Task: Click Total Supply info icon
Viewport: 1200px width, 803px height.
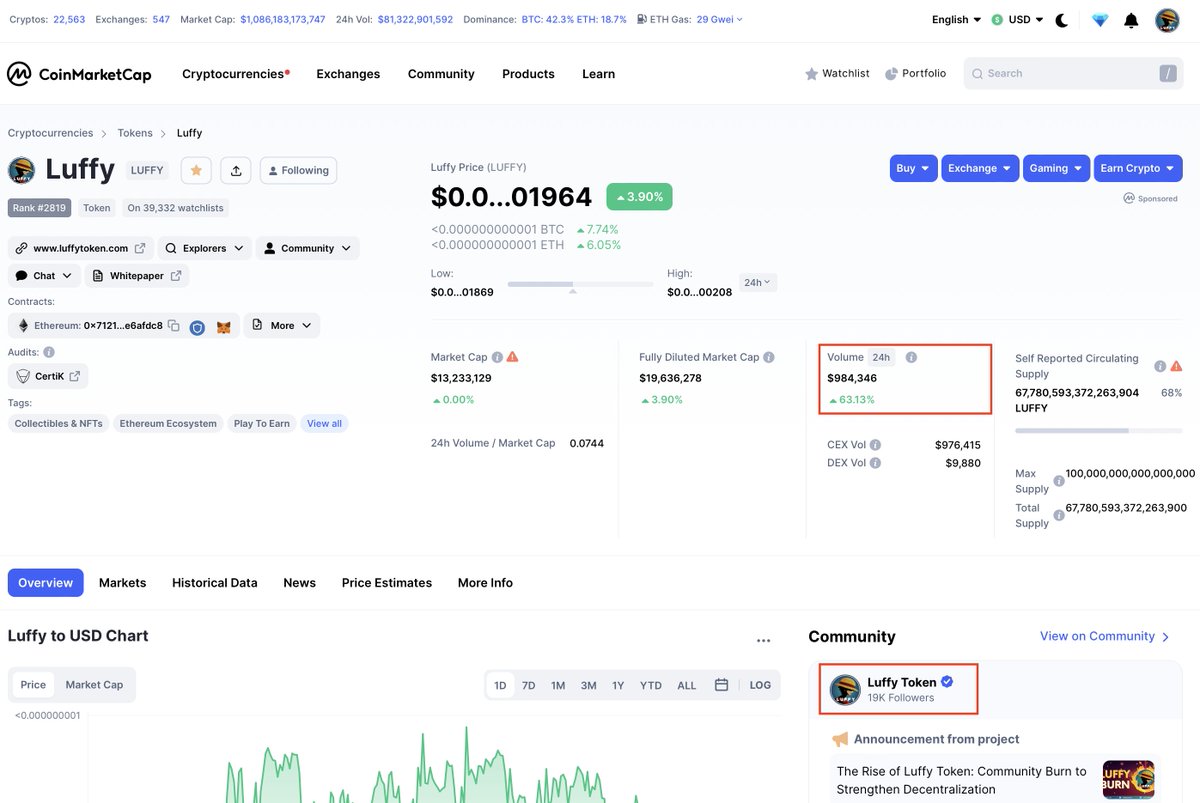Action: (1059, 516)
